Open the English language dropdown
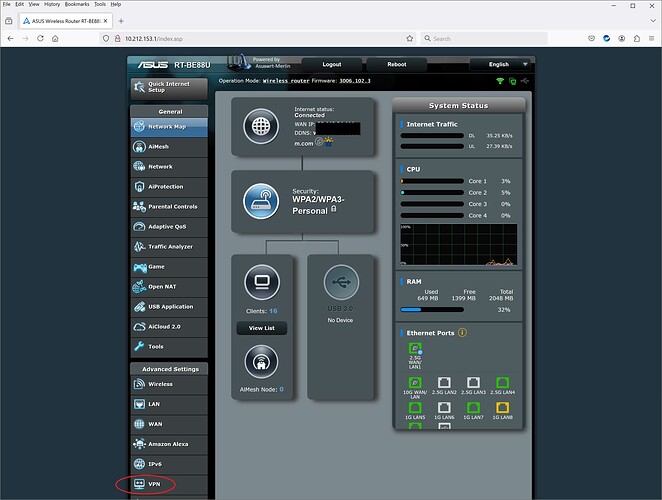The image size is (662, 500). pos(501,65)
